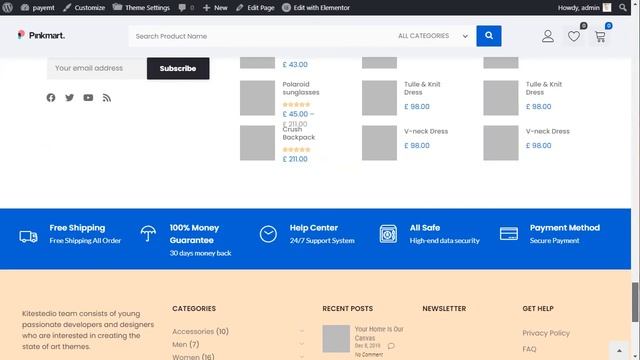Open the FAQ footer link
The width and height of the screenshot is (640, 360).
click(529, 349)
